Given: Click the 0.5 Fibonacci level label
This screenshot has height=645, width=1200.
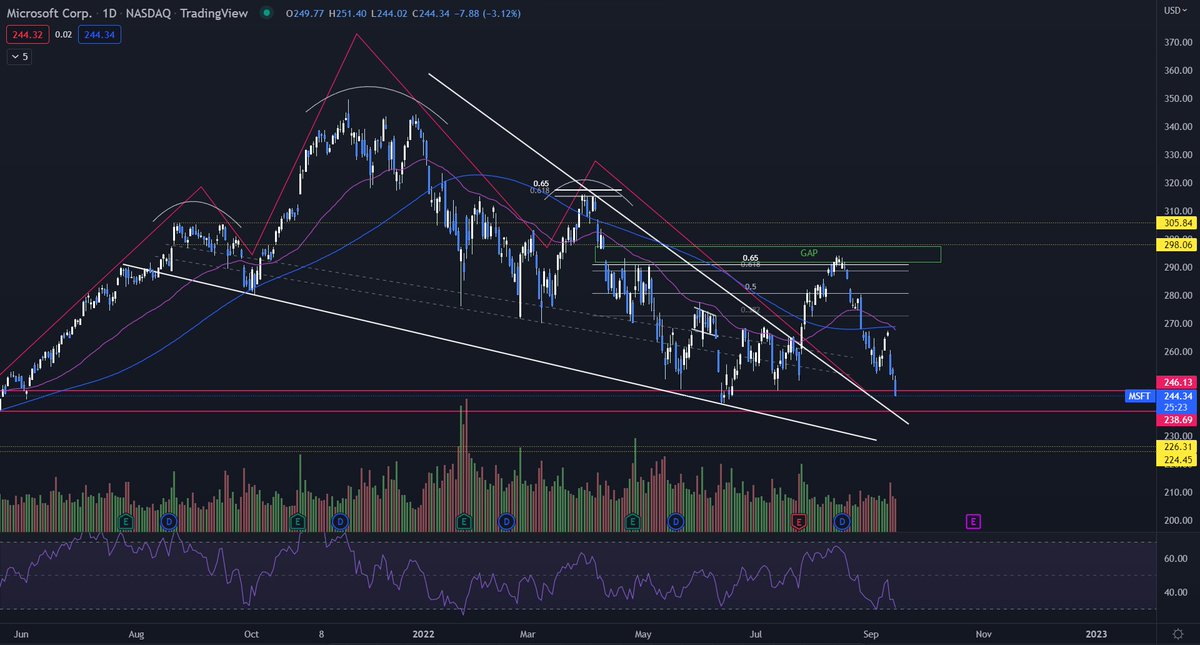Looking at the screenshot, I should (x=750, y=288).
